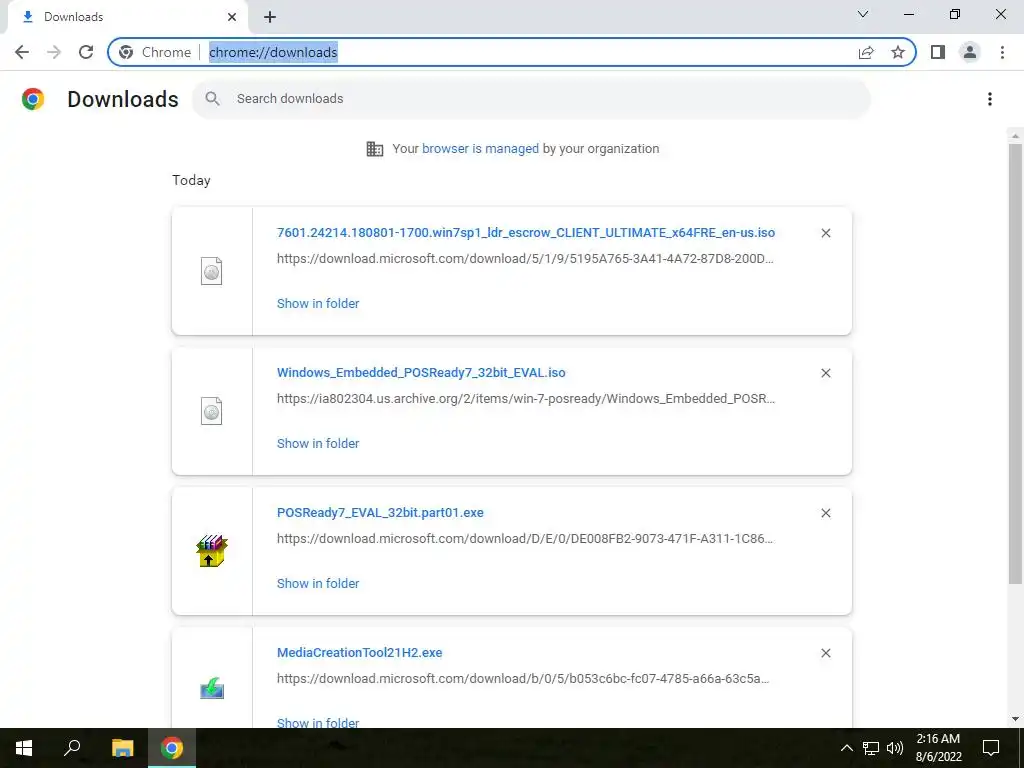Screen dimensions: 1024x768
Task: Click the microsoft.com URL under the win7sp1 ISO
Action: (525, 259)
